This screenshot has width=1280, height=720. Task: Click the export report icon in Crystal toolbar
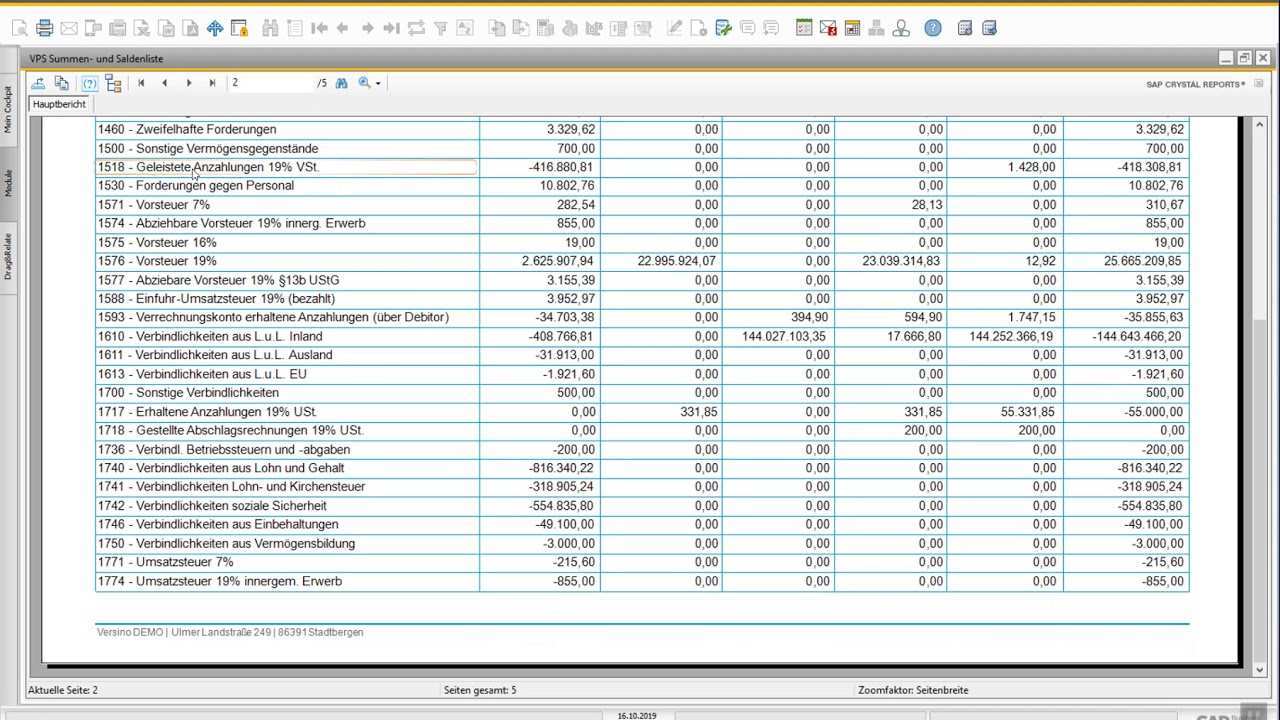coord(38,83)
